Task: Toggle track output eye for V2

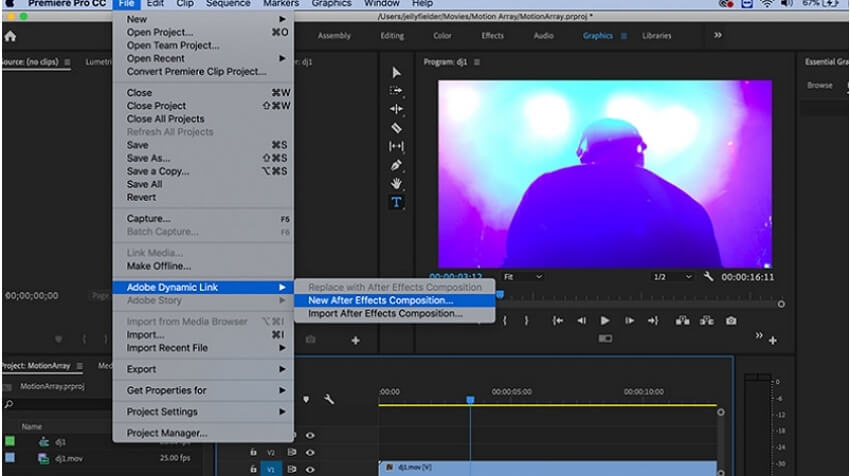Action: pyautogui.click(x=310, y=452)
